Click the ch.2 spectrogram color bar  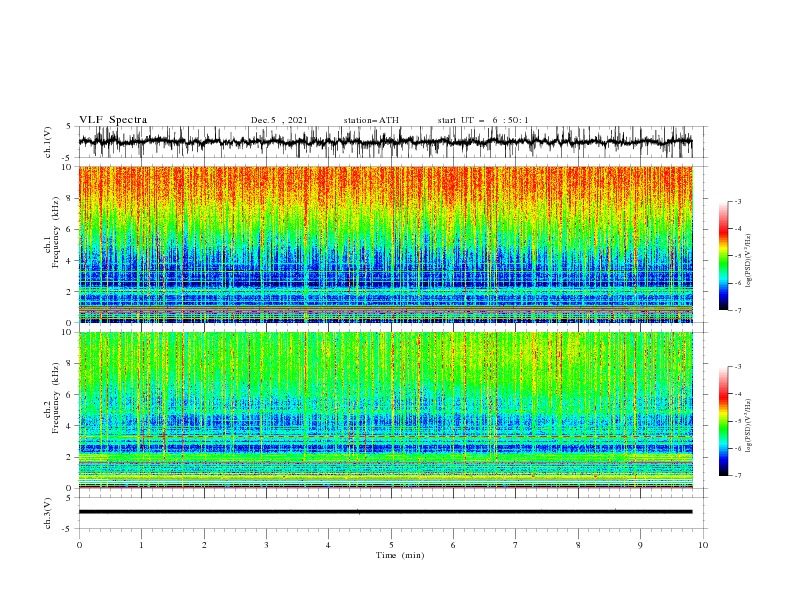pos(723,421)
